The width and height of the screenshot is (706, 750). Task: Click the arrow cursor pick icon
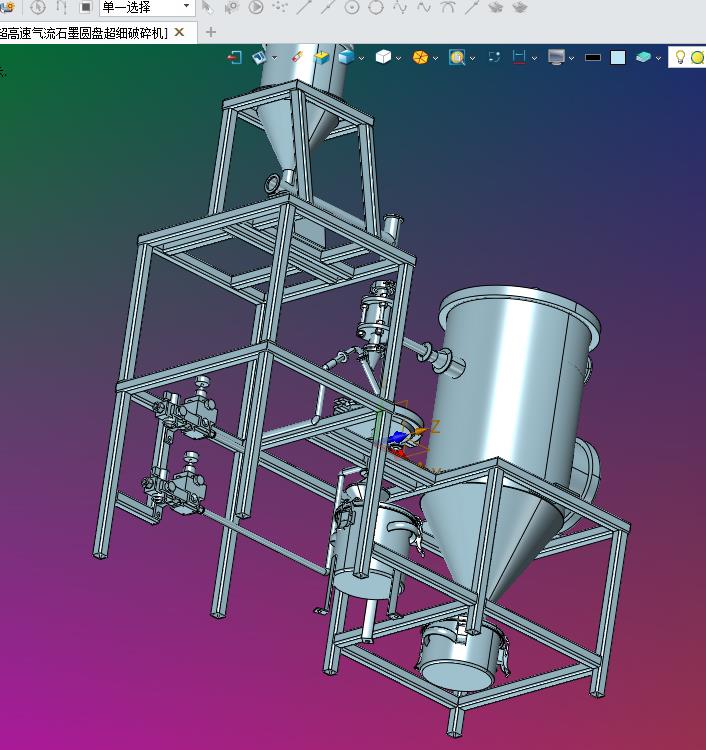pos(207,7)
